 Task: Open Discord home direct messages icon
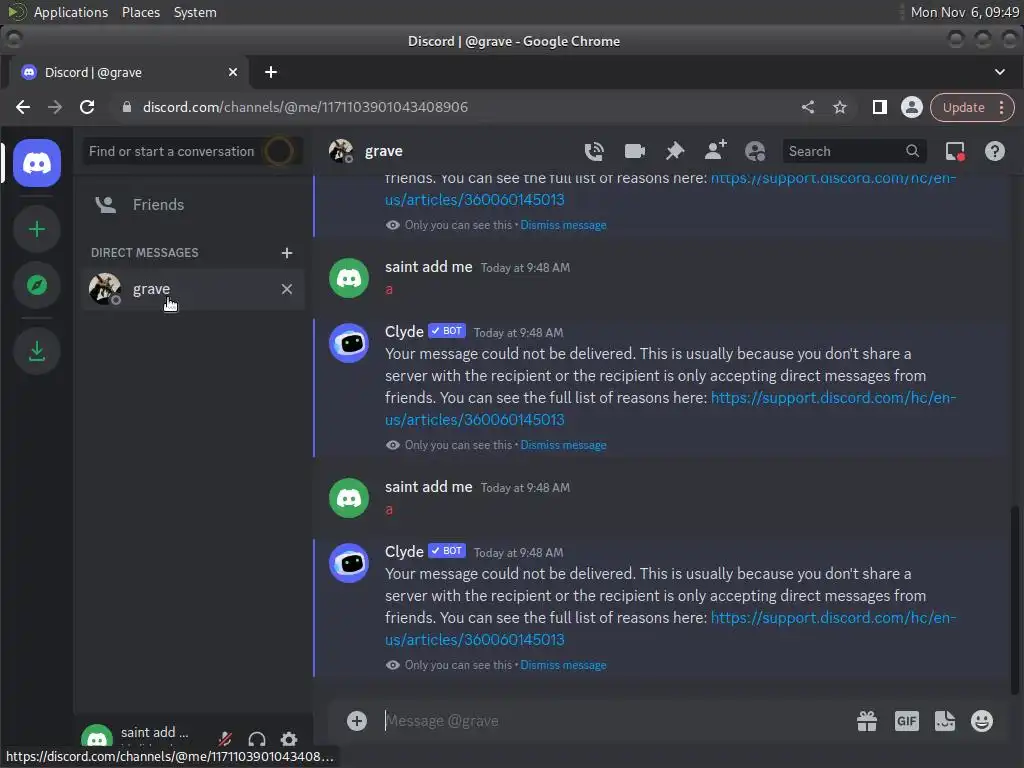(x=37, y=163)
